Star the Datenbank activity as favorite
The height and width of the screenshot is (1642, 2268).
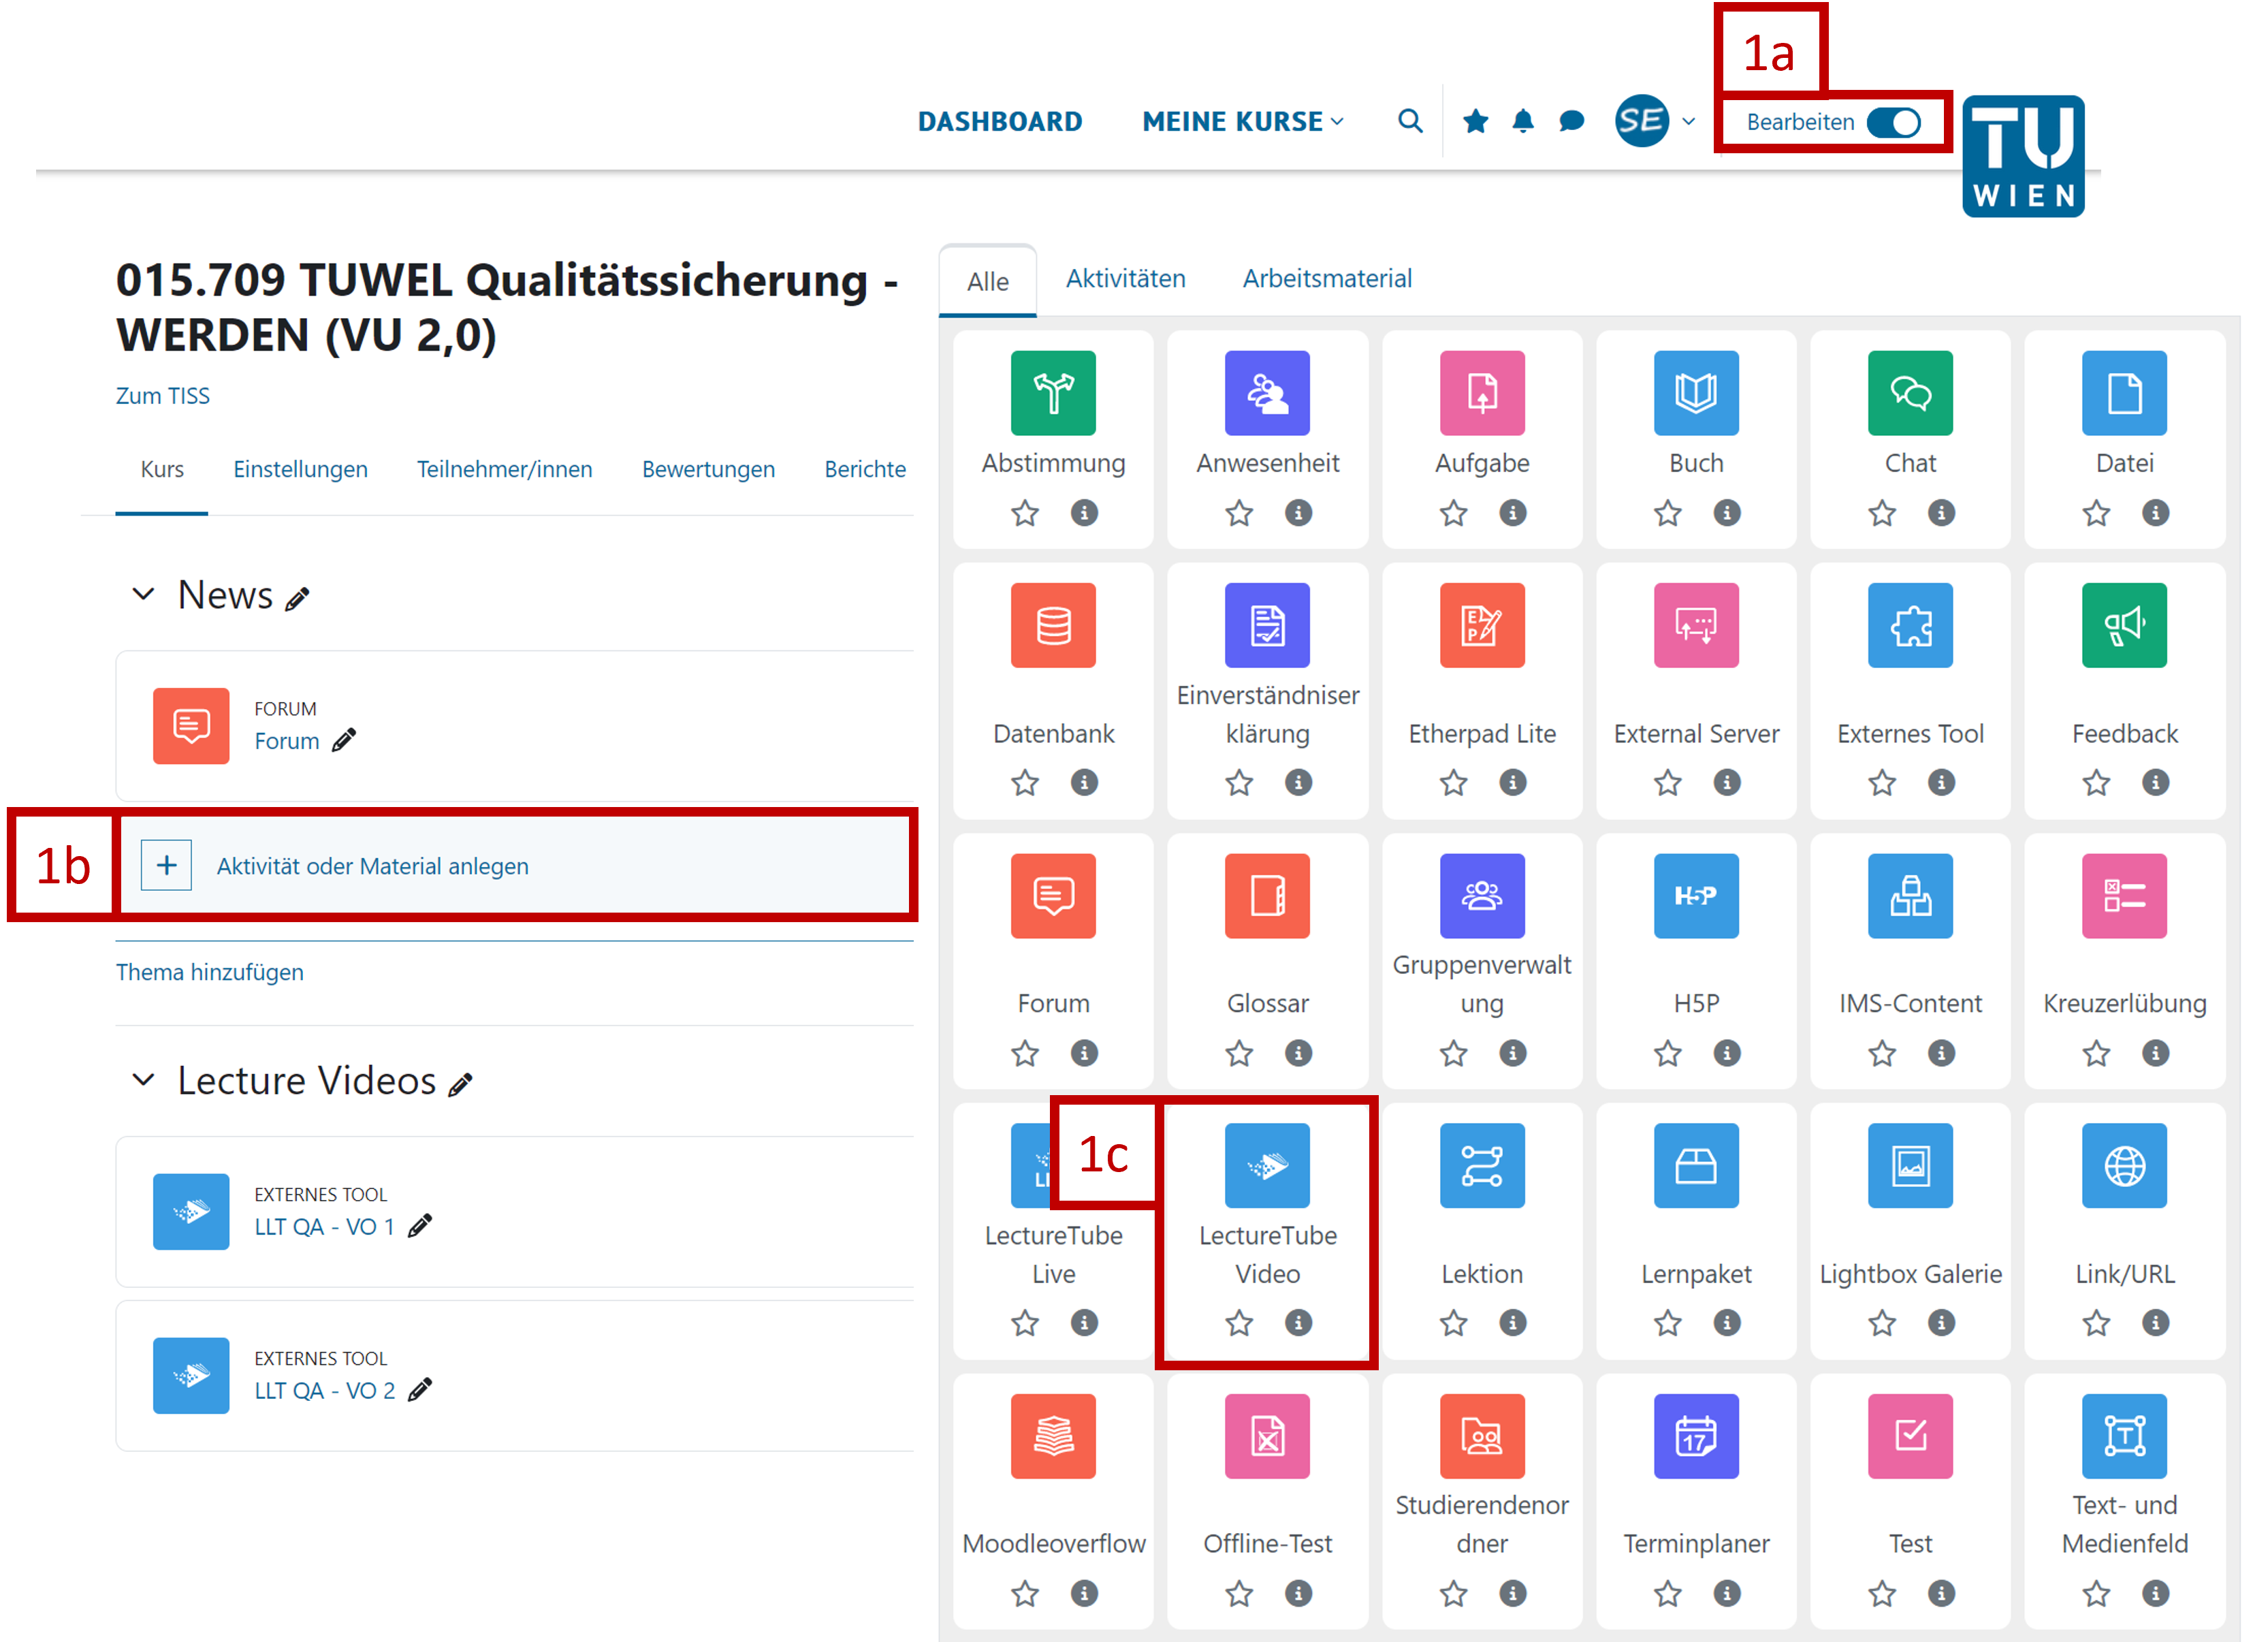(1024, 783)
